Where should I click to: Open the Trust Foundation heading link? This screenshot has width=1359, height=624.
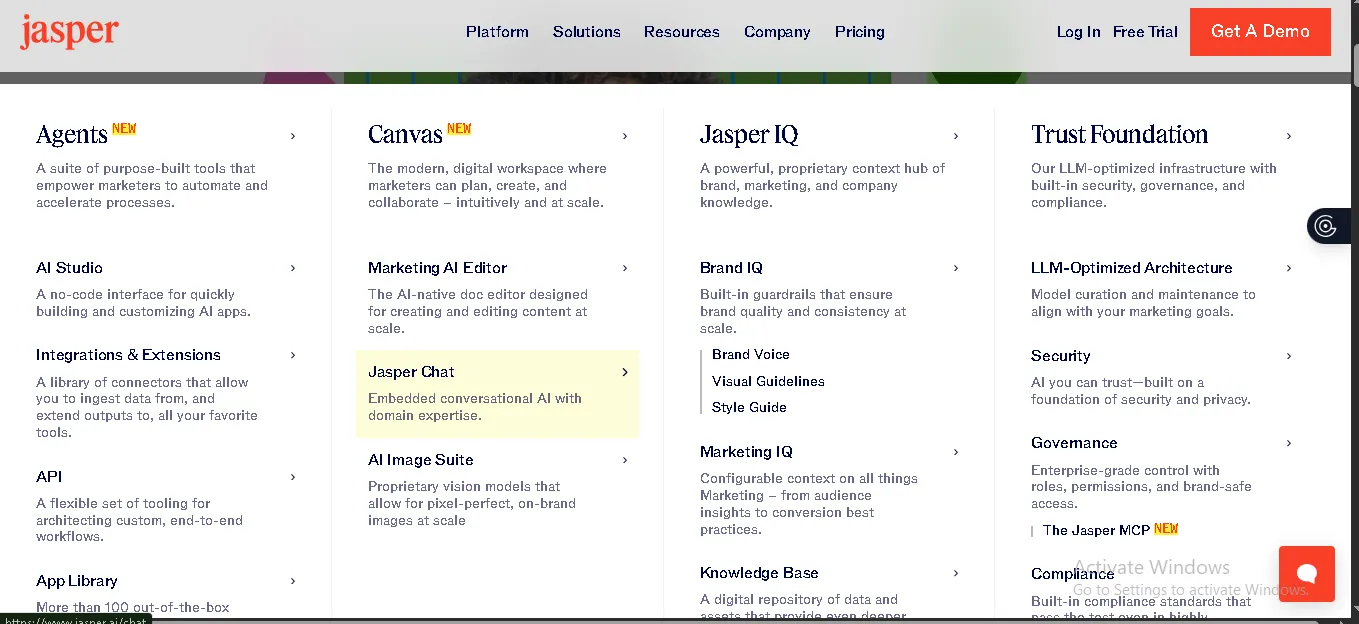1119,135
